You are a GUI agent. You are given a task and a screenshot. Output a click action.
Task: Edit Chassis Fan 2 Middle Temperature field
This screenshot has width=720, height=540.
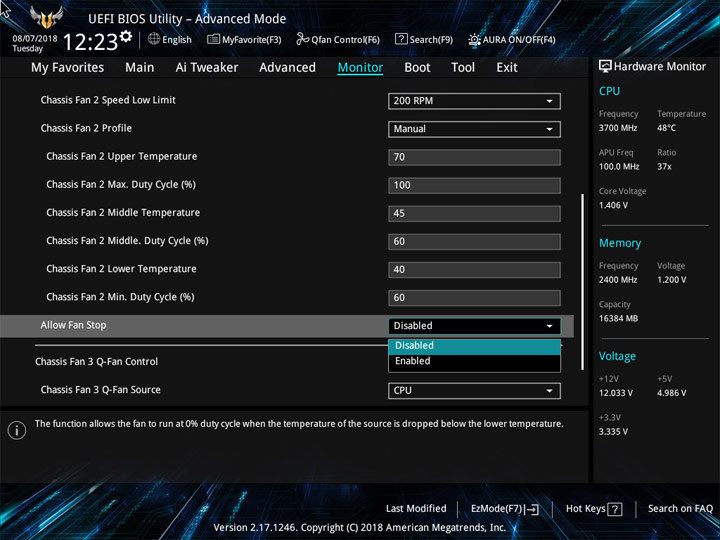(474, 214)
